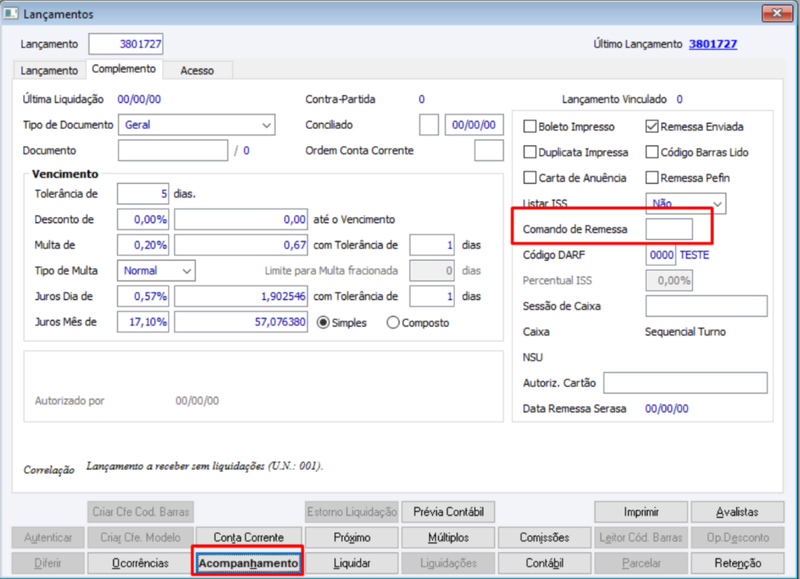Uncheck the Remessa Enviada checkbox
Screen dimensions: 800x579
point(652,126)
